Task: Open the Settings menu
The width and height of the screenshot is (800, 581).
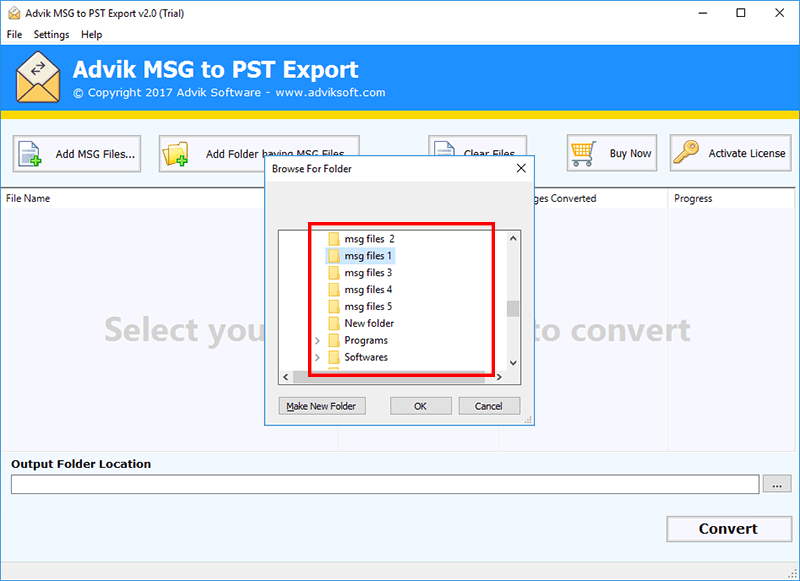Action: pyautogui.click(x=52, y=34)
